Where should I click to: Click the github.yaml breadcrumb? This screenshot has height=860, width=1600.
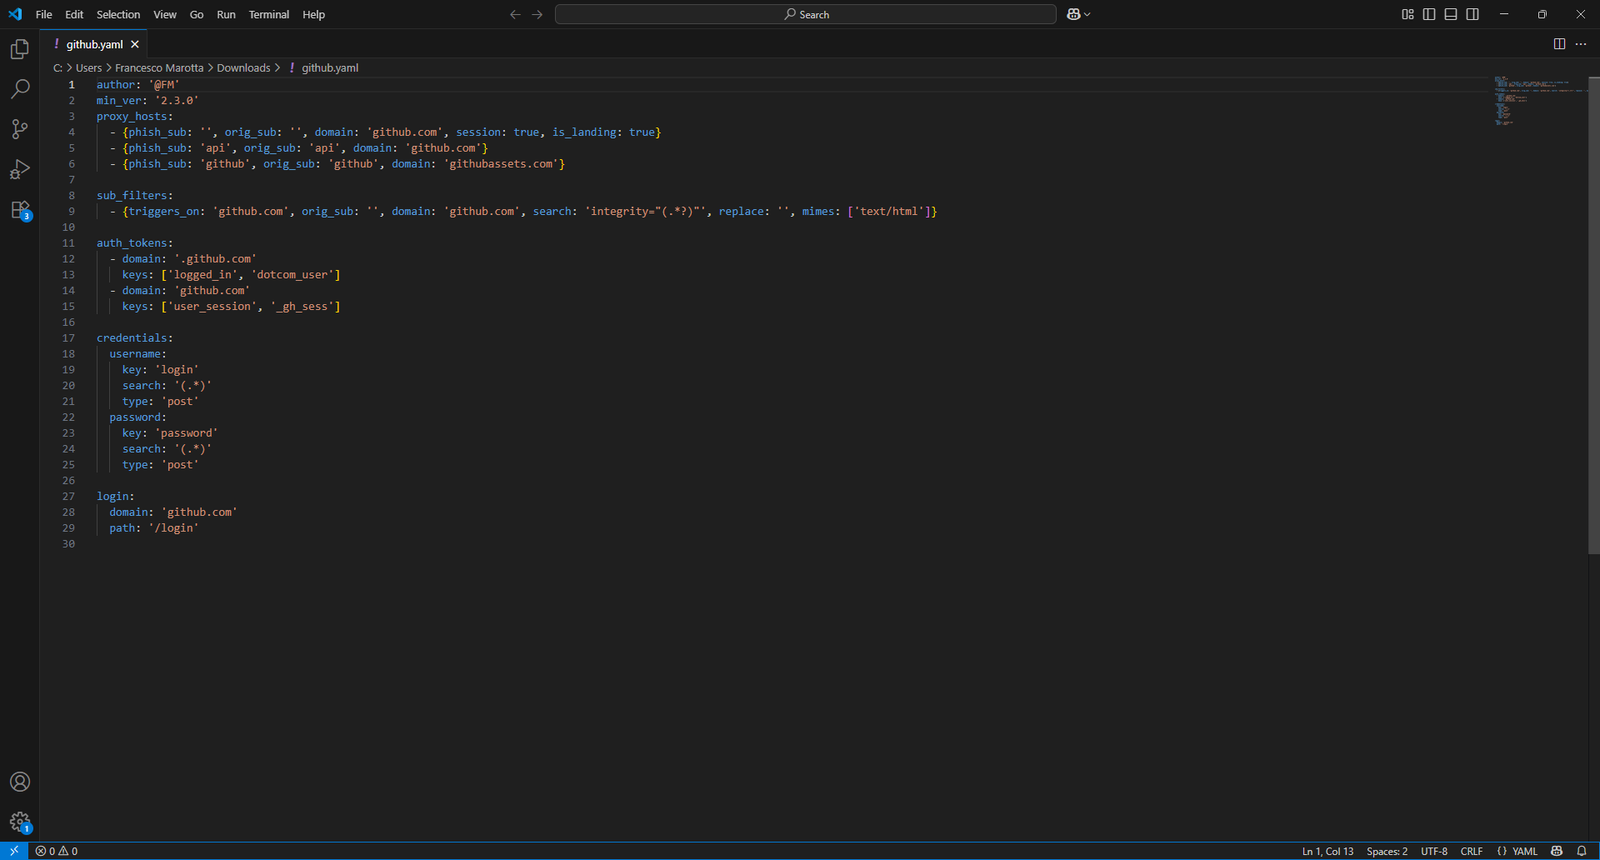point(329,68)
